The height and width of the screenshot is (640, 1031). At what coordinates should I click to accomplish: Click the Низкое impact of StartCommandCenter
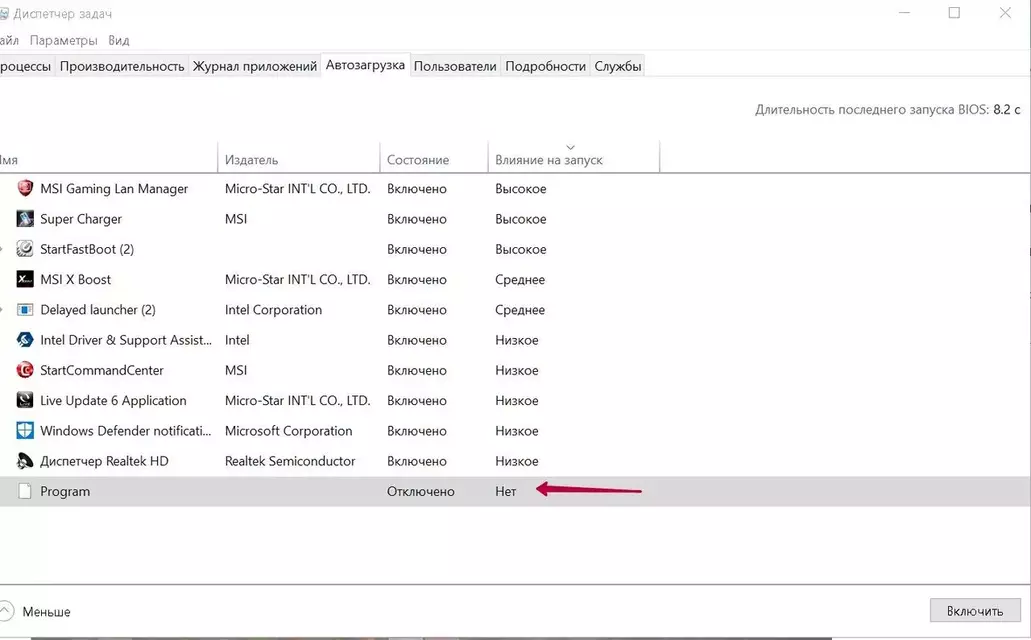[x=517, y=370]
